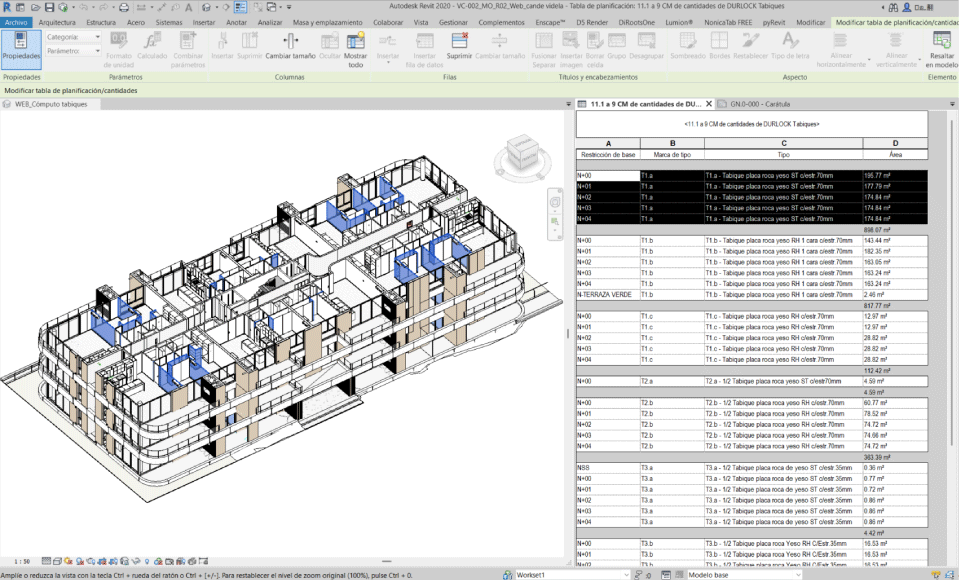Click the 1 : 50 view scale
The width and height of the screenshot is (959, 580).
(22, 561)
